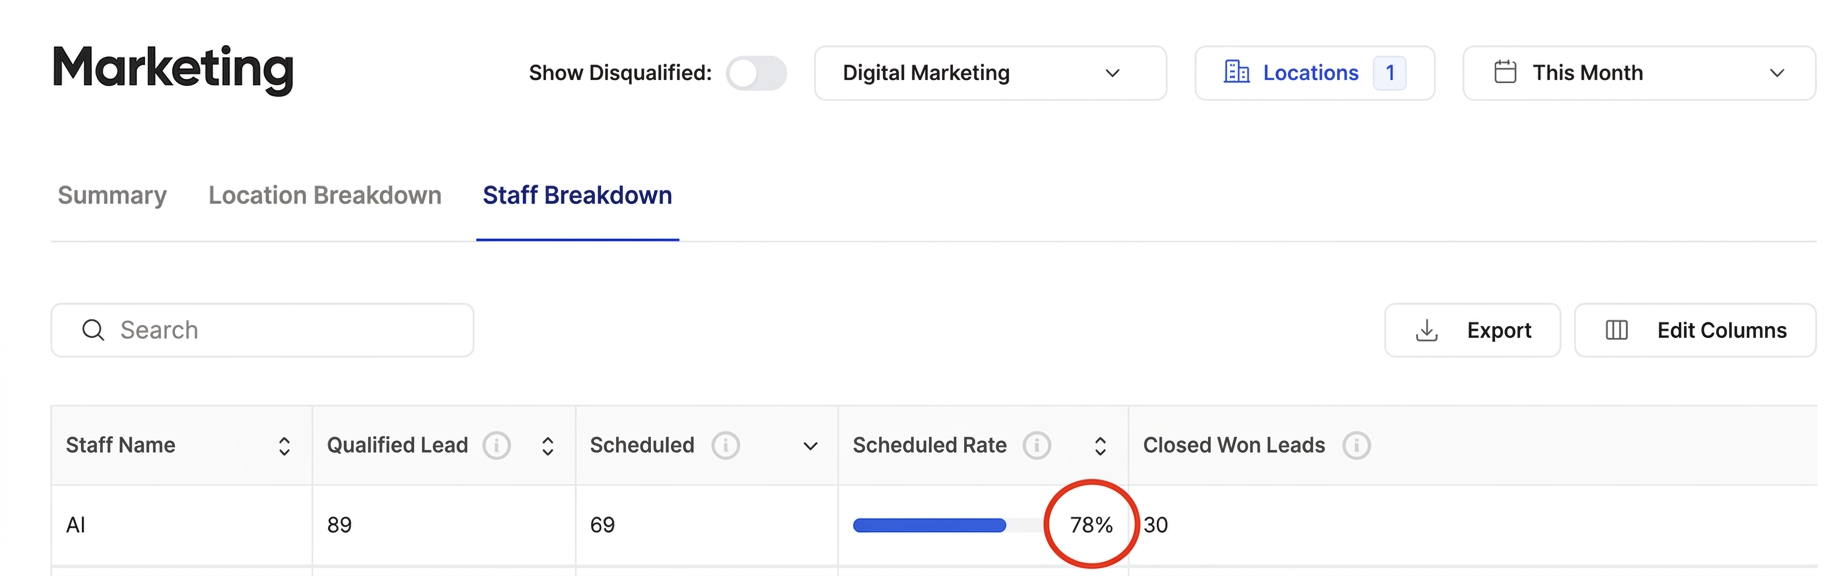
Task: Open the Location Breakdown tab
Action: point(325,195)
